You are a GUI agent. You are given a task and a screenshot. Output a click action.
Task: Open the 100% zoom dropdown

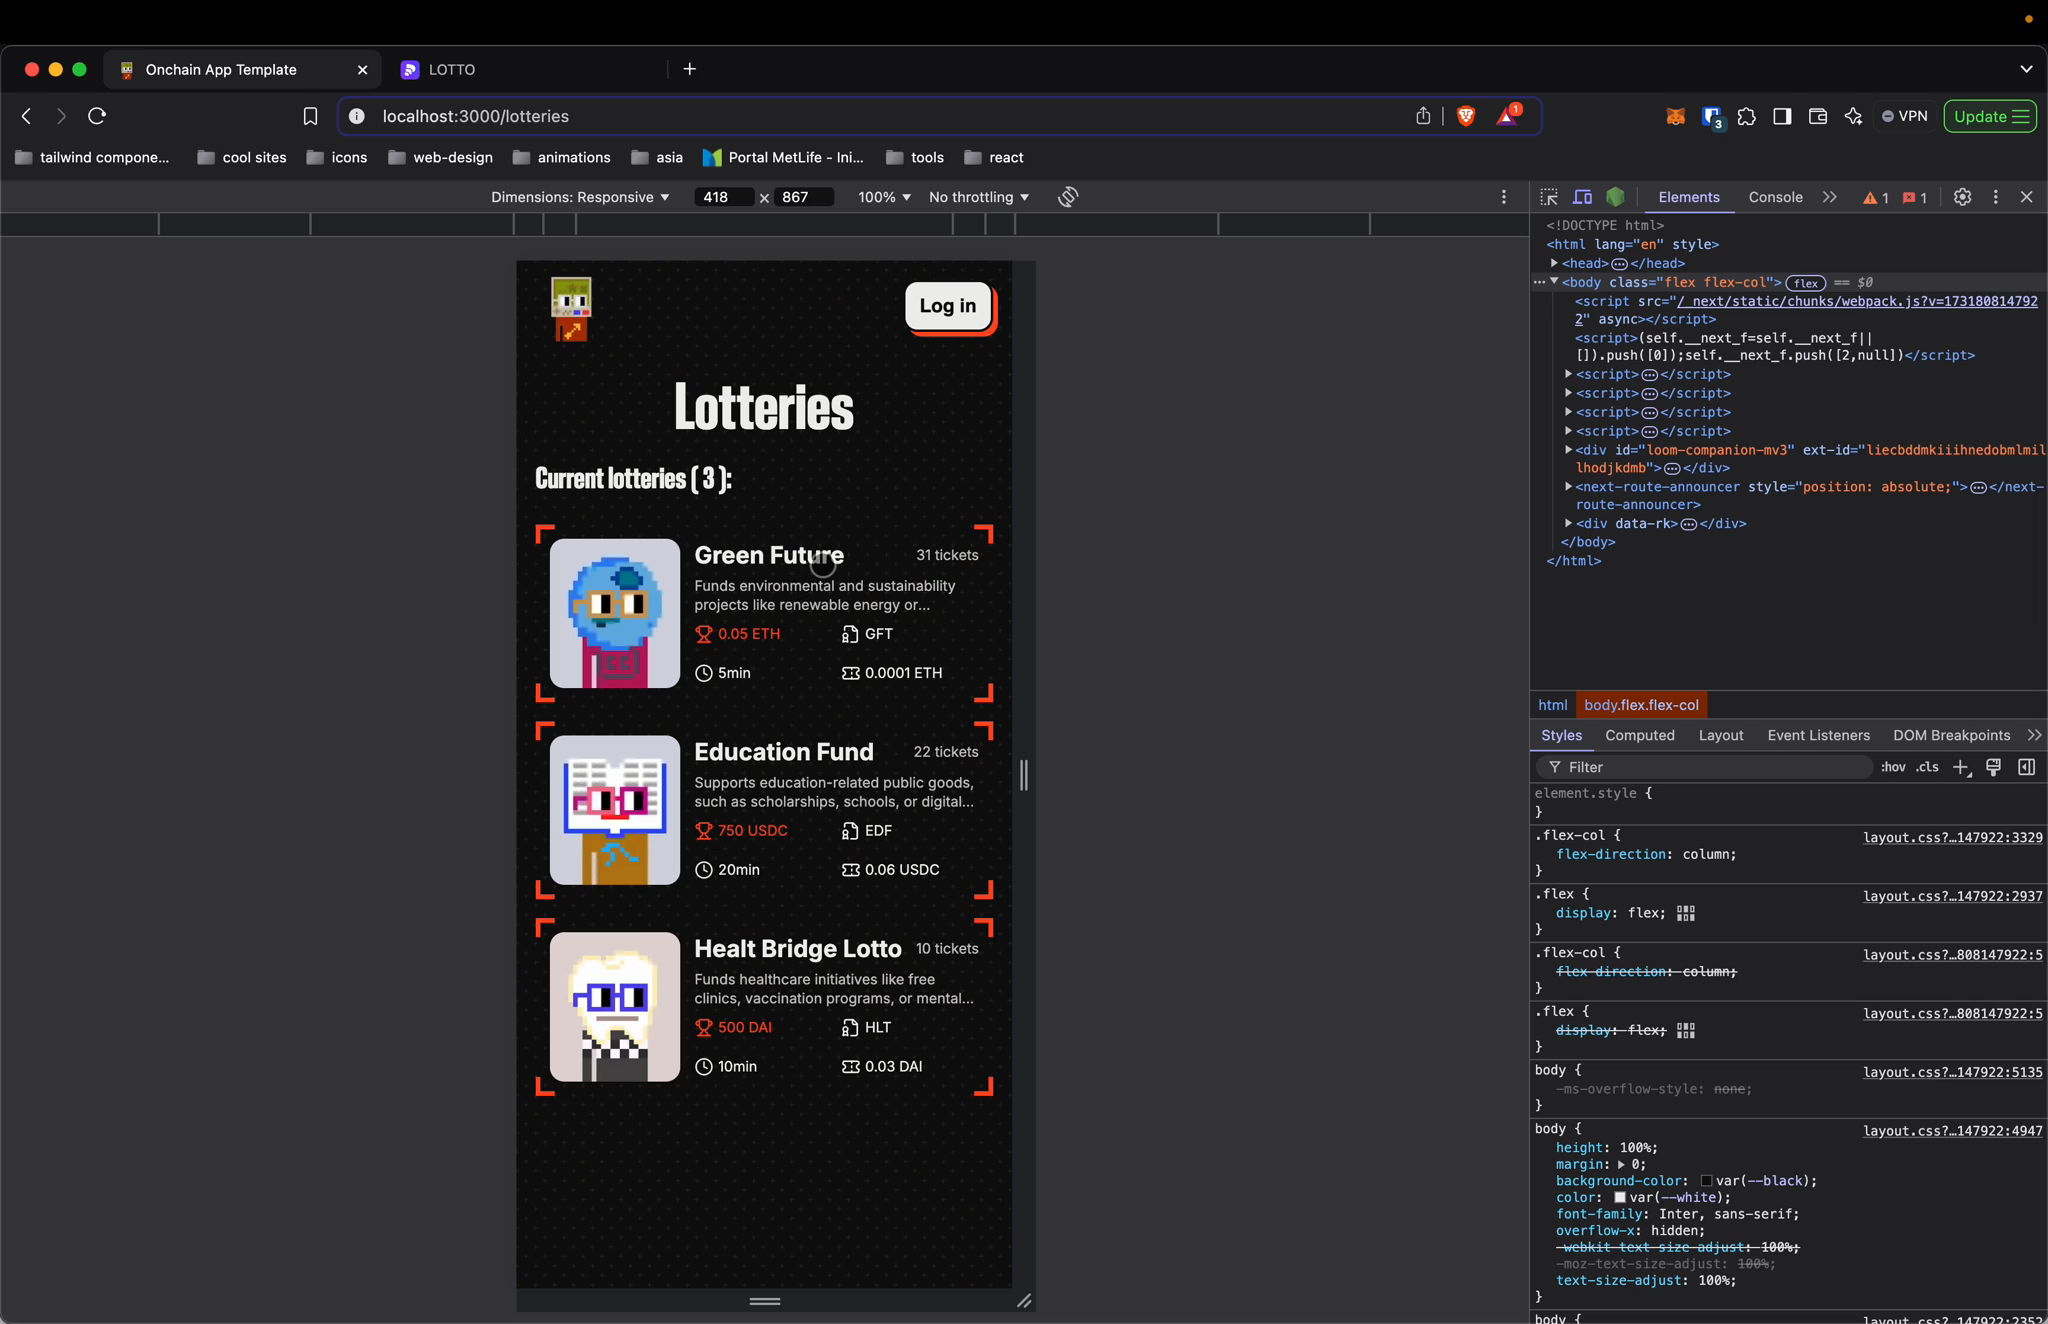(x=884, y=197)
